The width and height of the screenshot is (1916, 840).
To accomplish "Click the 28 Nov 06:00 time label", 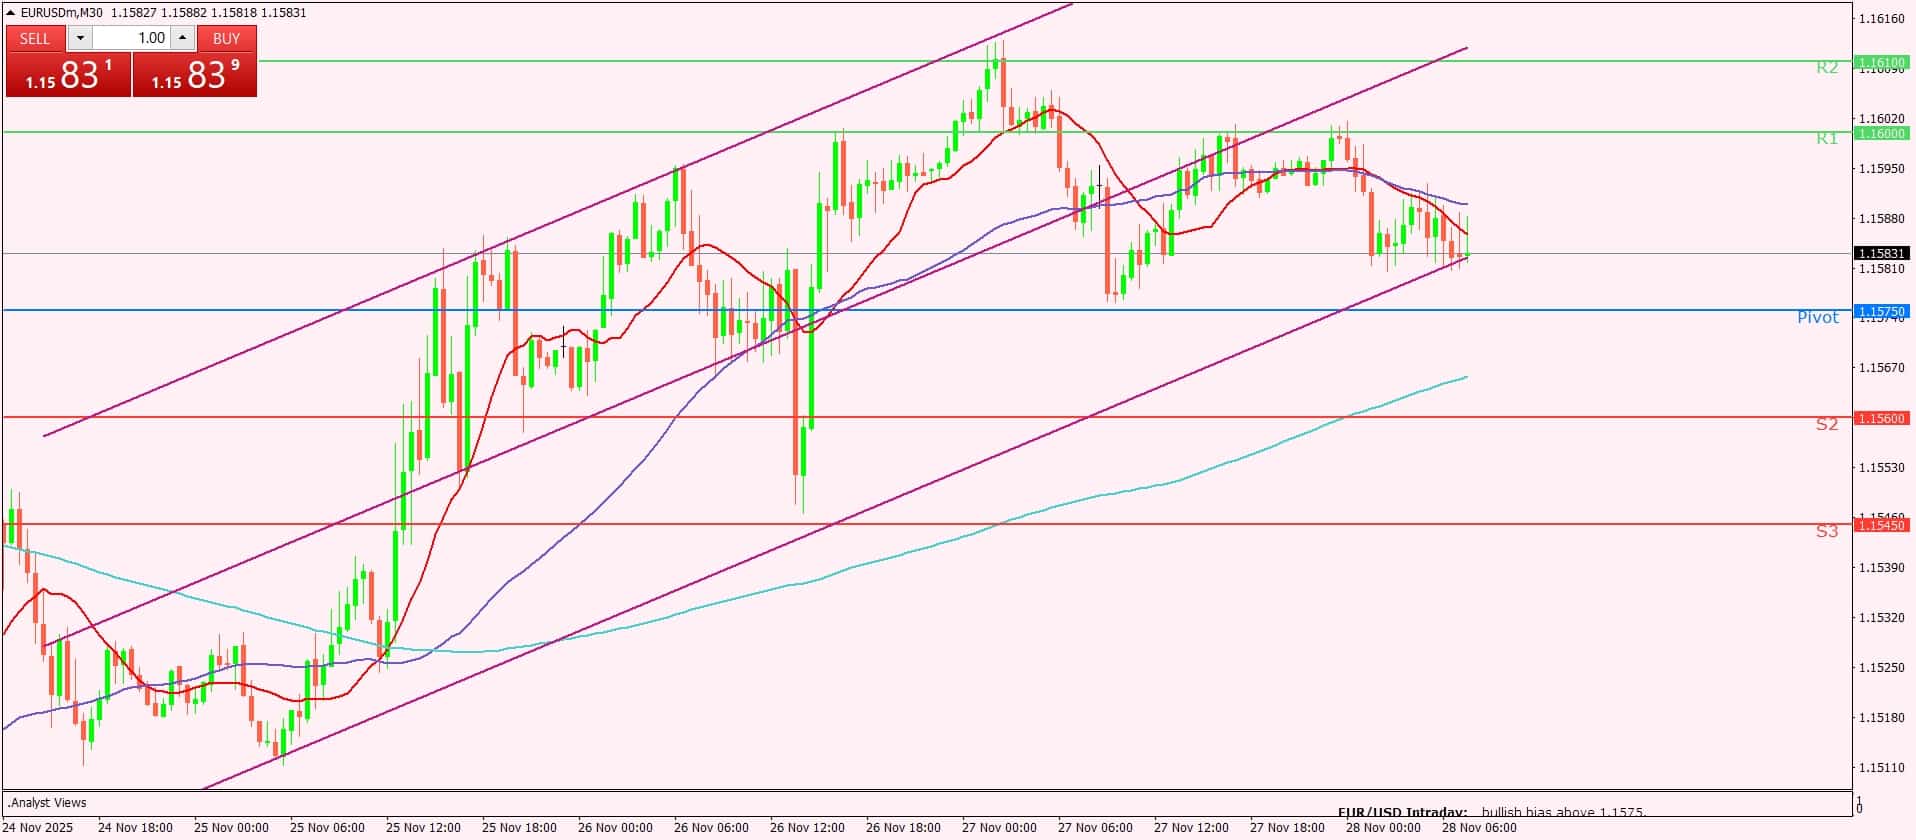I will (1479, 828).
